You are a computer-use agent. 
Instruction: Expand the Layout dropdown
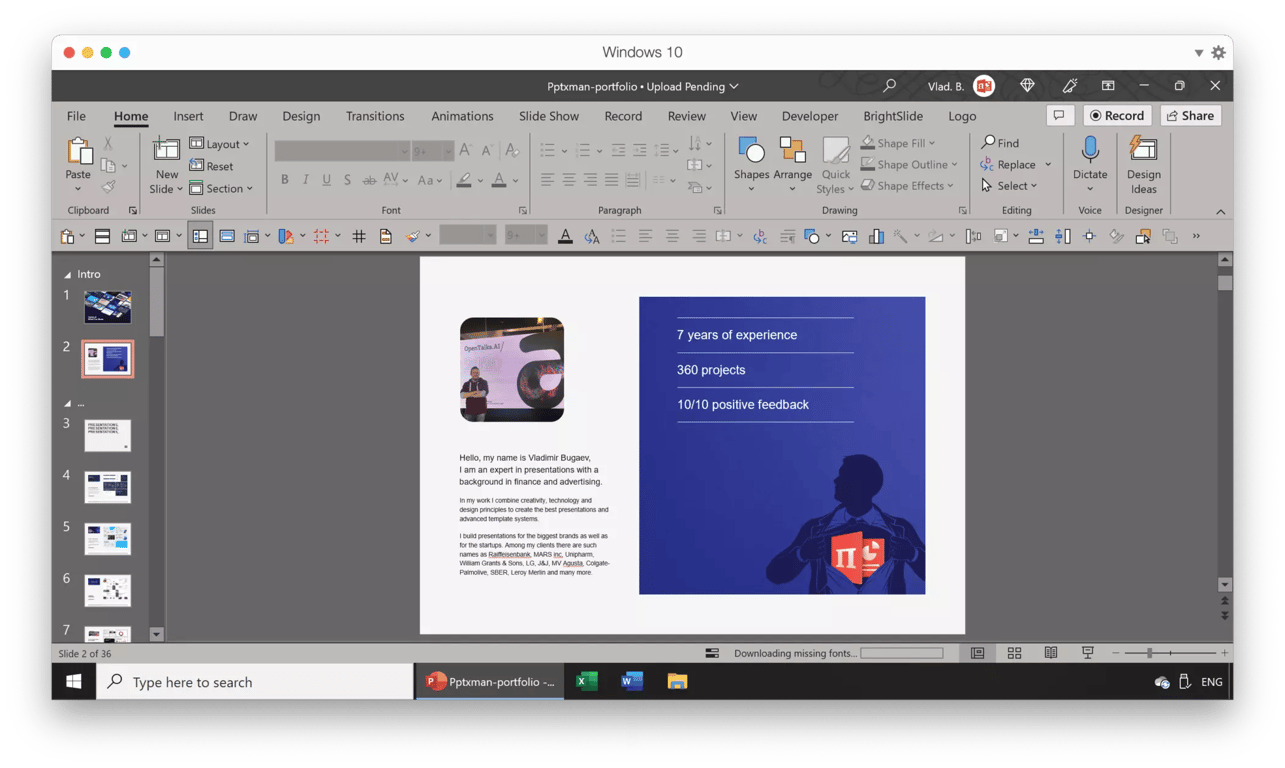point(219,144)
